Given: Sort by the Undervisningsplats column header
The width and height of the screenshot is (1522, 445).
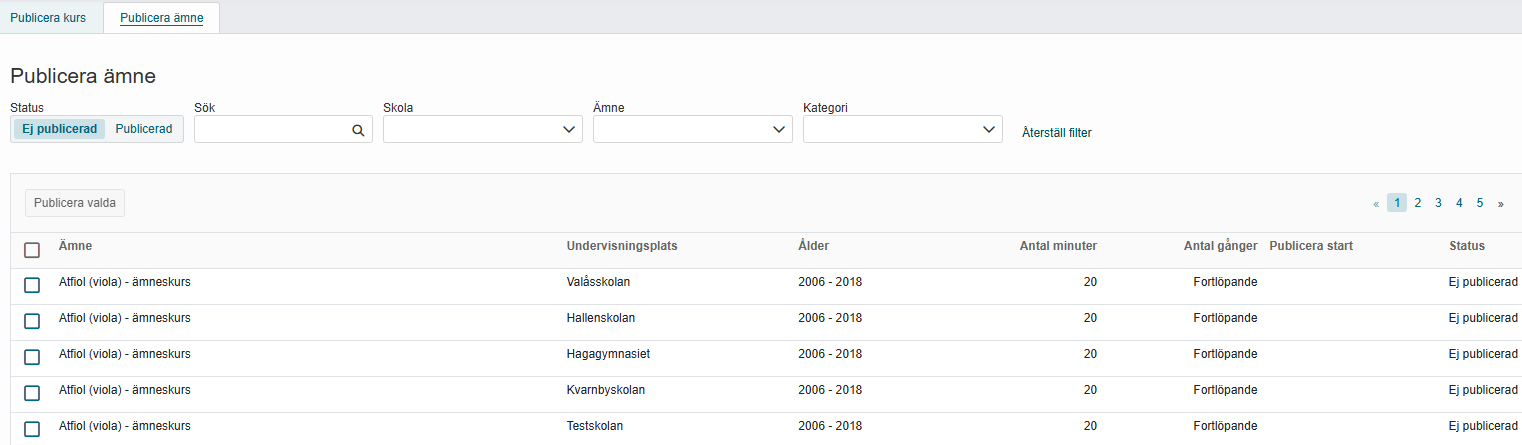Looking at the screenshot, I should click(622, 246).
